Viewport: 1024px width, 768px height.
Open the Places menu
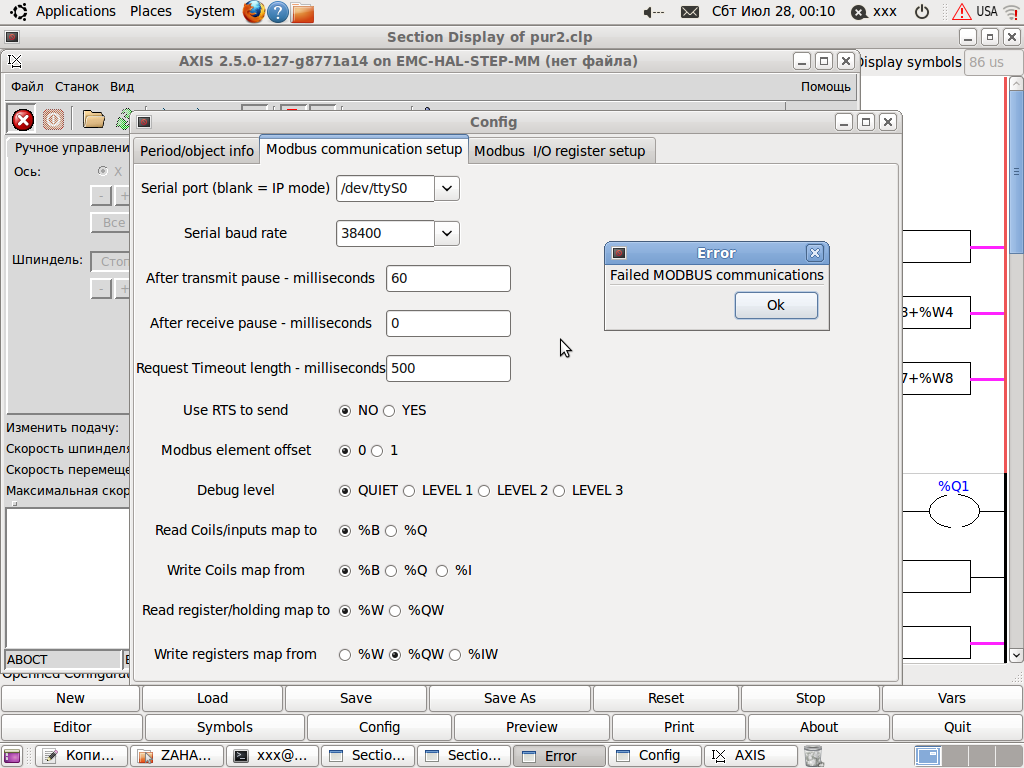(x=151, y=11)
